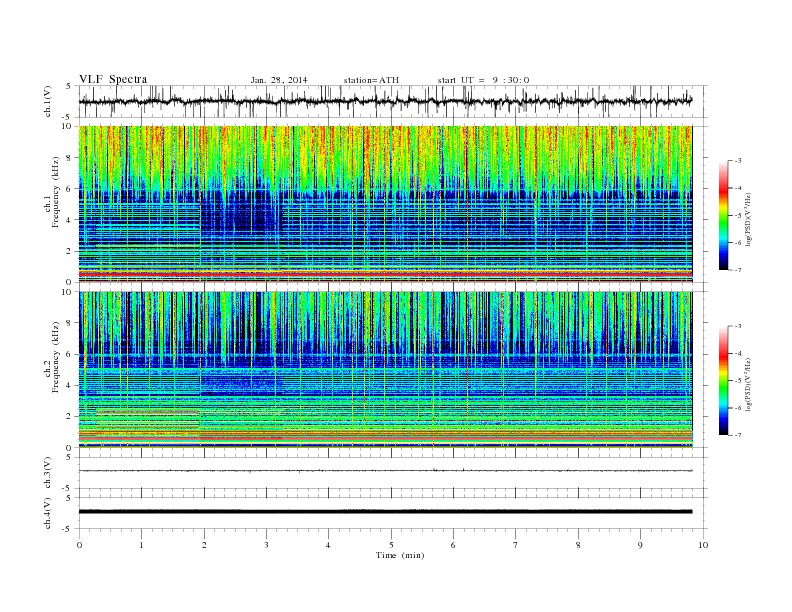Screen dimensions: 792x612
Task: Click the "ch.4(V)" axis label
Action: point(48,513)
